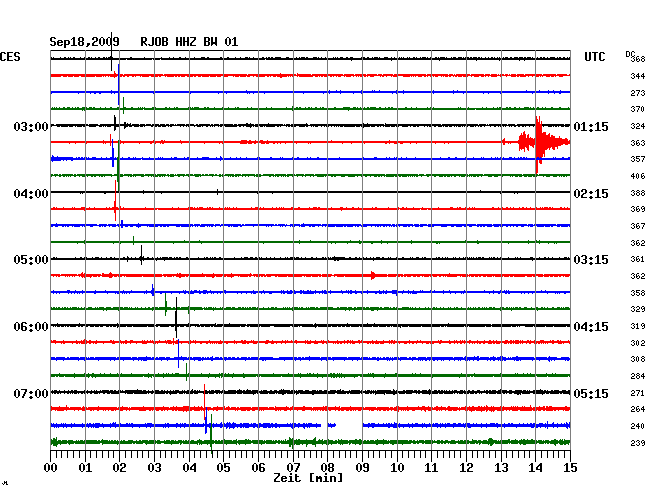Click the 'UTC' column header
Screen dimensions: 650x494
(594, 57)
